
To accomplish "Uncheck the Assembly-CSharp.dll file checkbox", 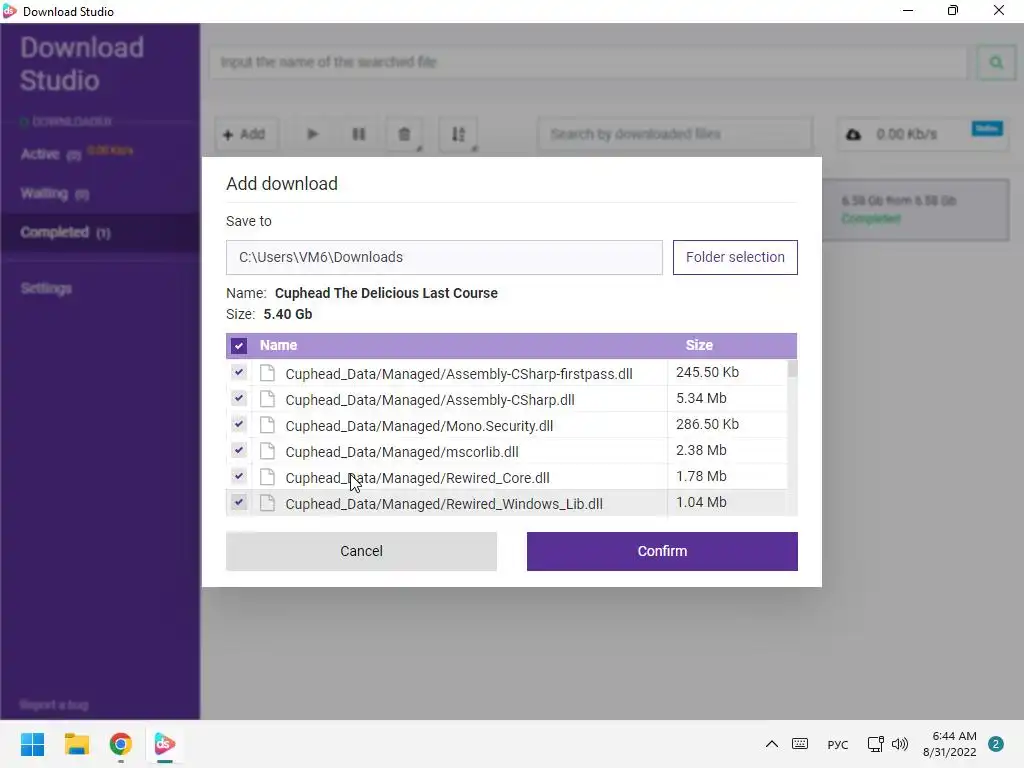I will pyautogui.click(x=239, y=398).
